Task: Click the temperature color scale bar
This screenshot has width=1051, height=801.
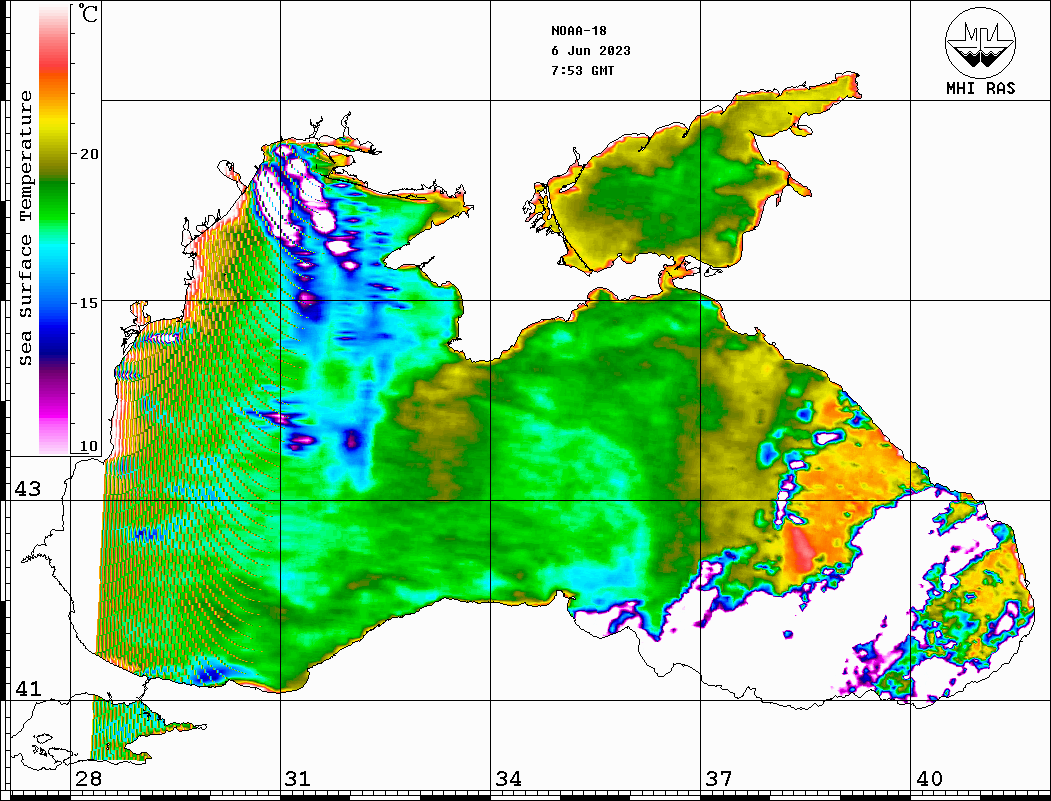Action: (54, 229)
